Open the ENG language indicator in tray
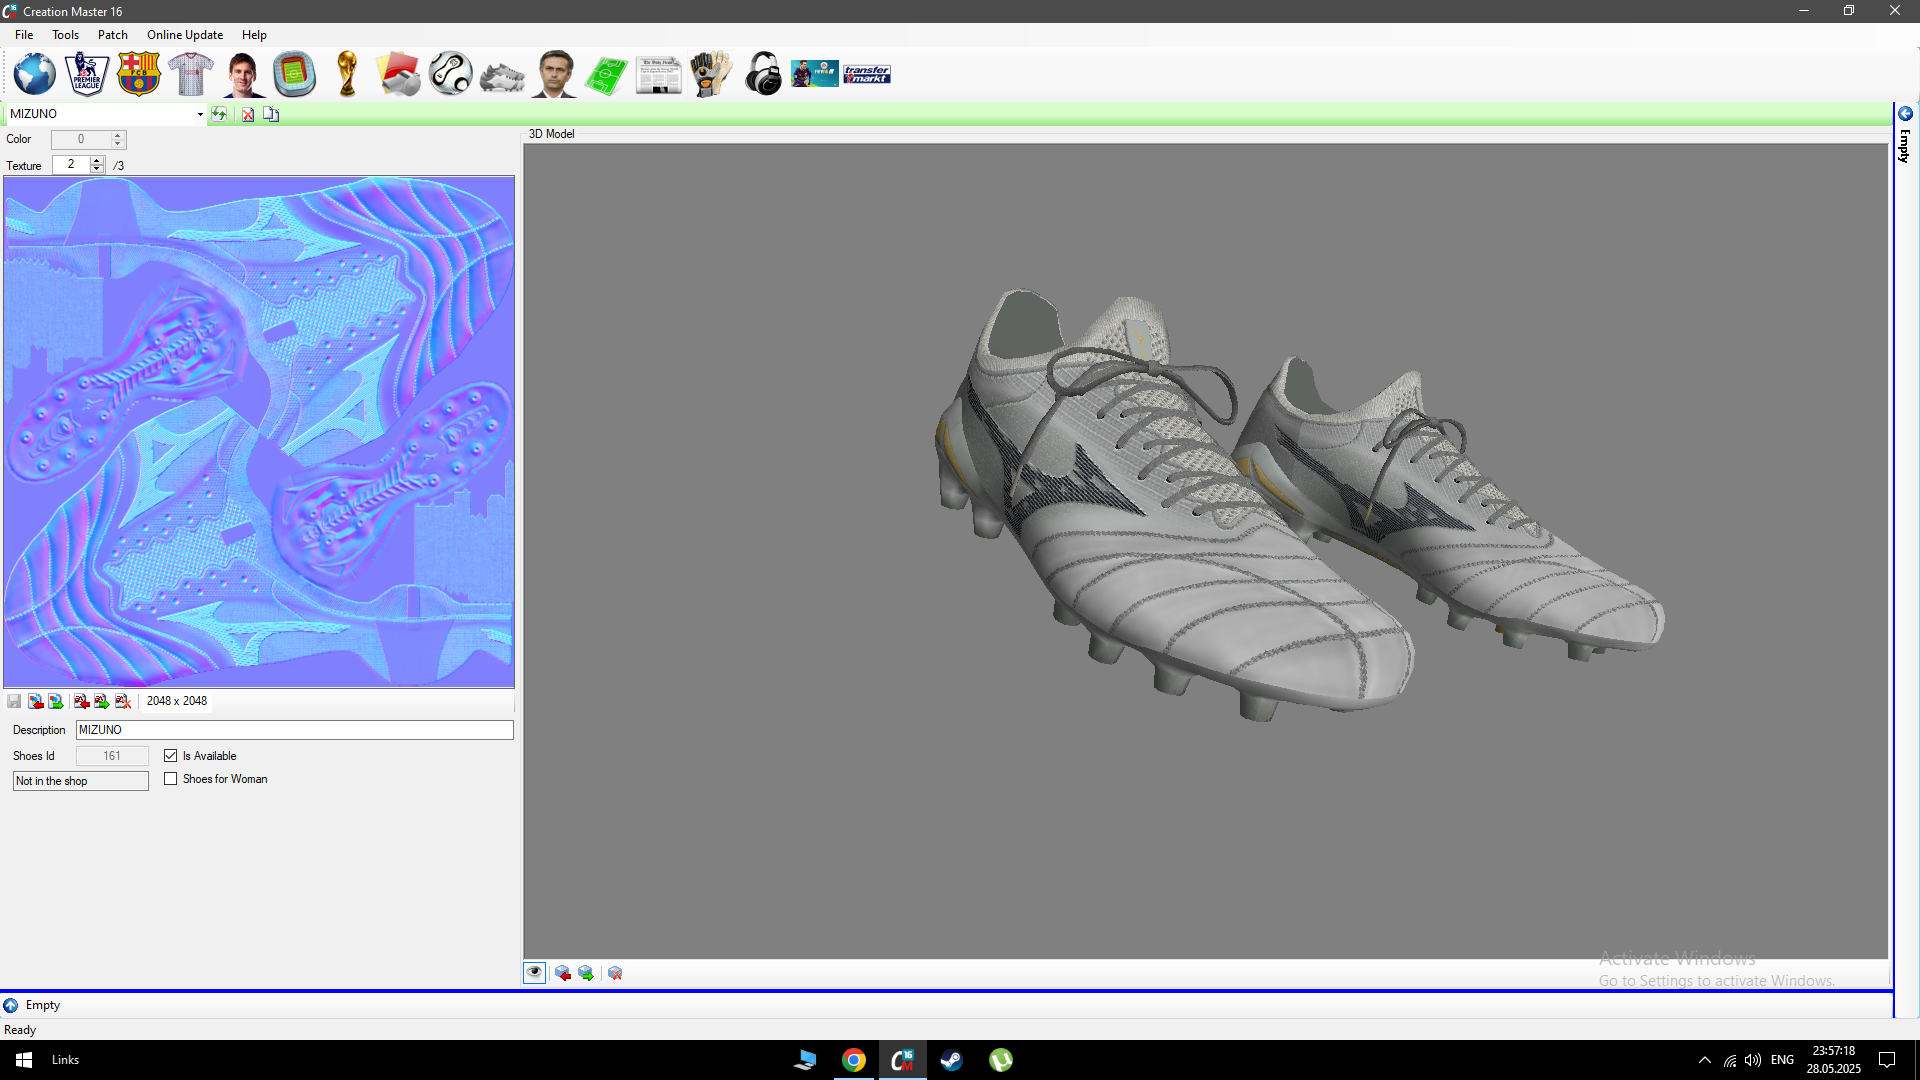Viewport: 1920px width, 1080px height. tap(1782, 1060)
